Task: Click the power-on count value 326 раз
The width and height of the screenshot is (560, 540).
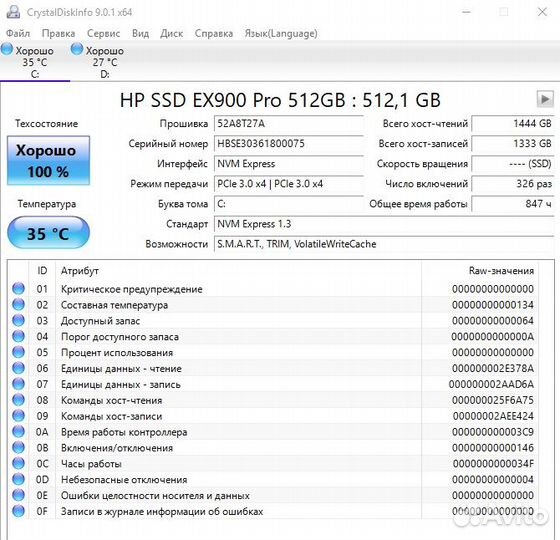Action: [x=513, y=184]
